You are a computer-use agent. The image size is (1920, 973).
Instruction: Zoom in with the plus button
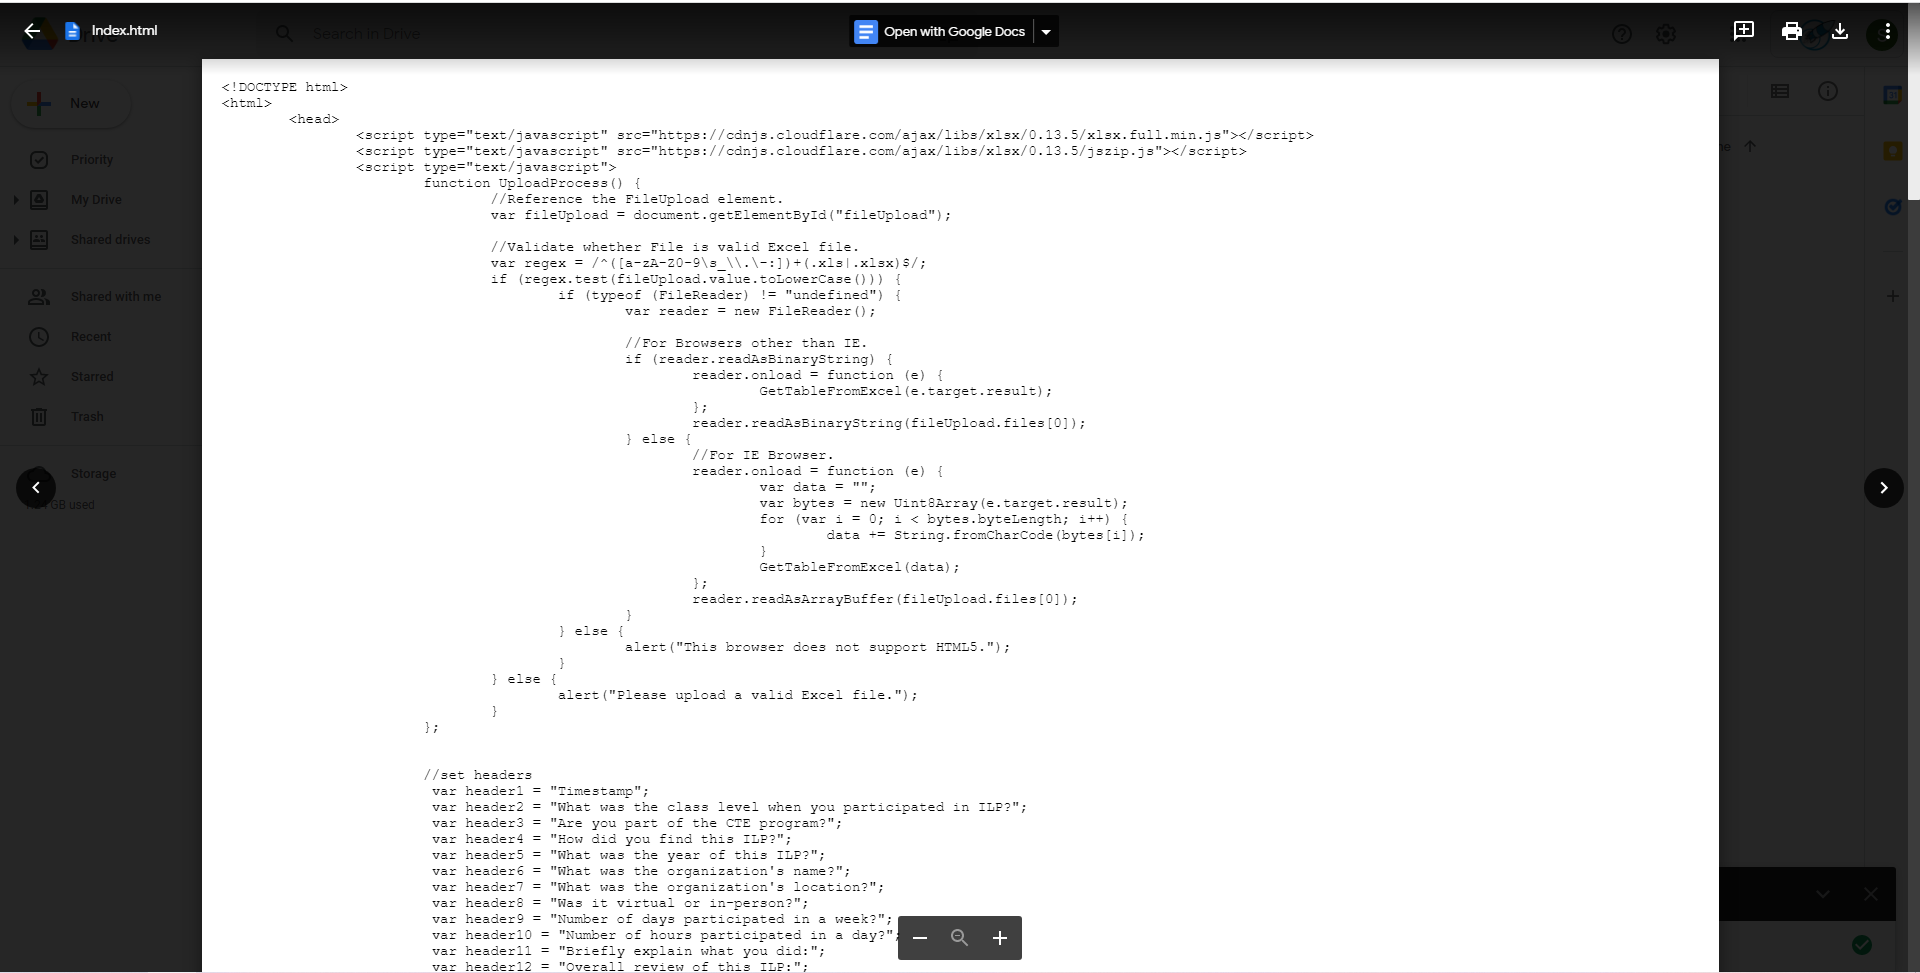point(999,938)
